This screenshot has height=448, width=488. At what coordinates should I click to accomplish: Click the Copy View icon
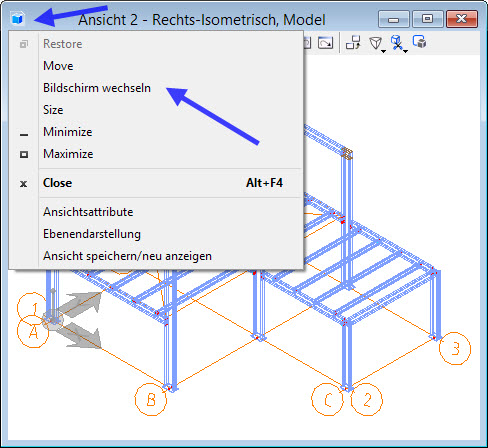click(353, 43)
